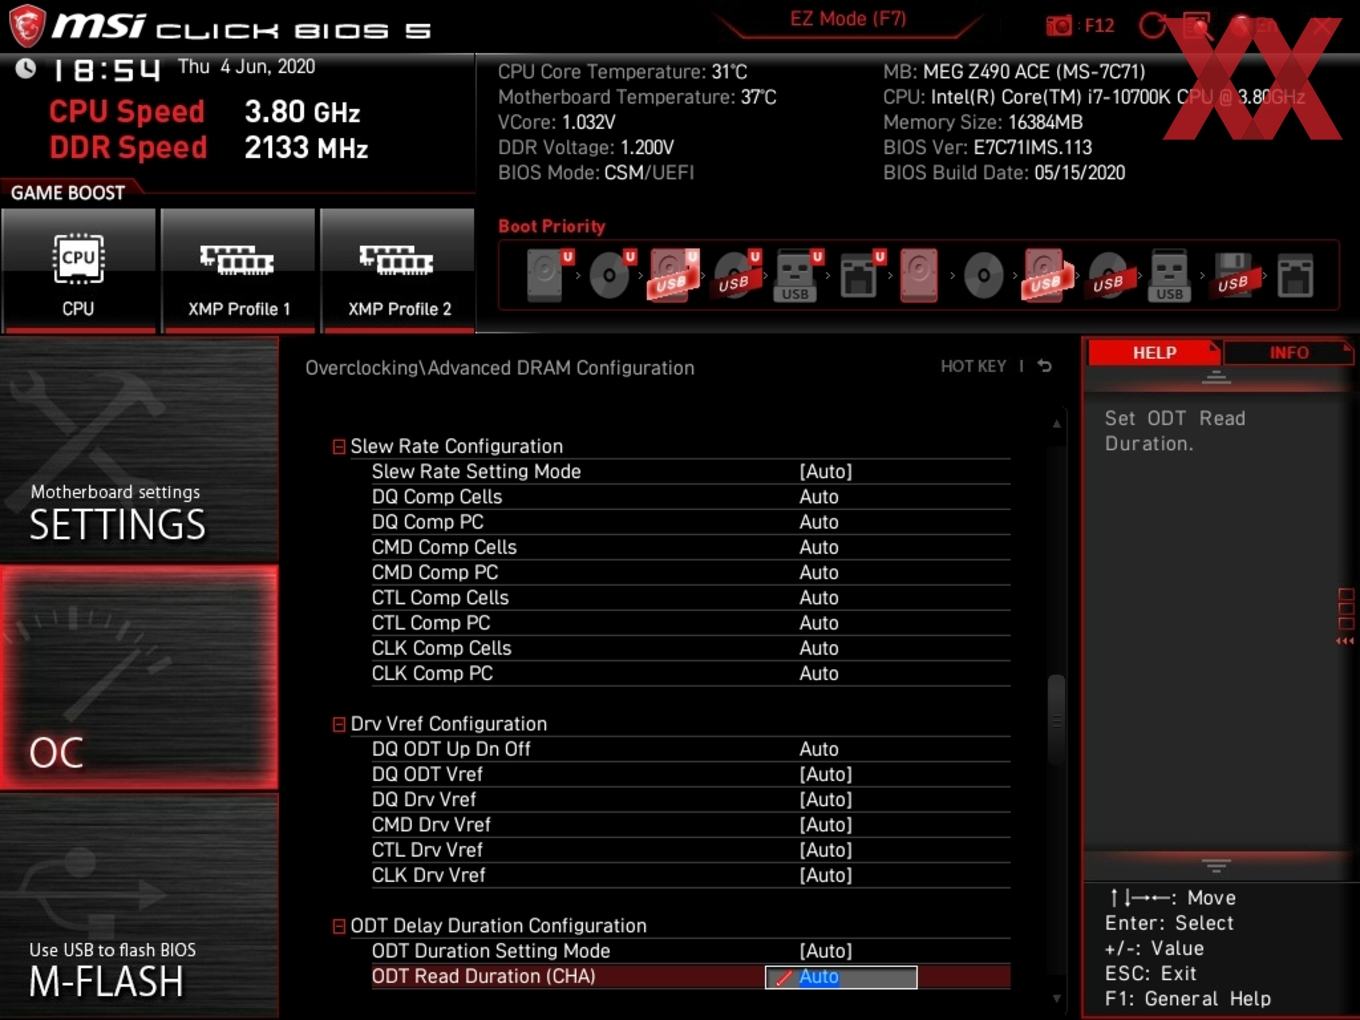
Task: Open the M-FLASH BIOS flash section
Action: point(139,906)
